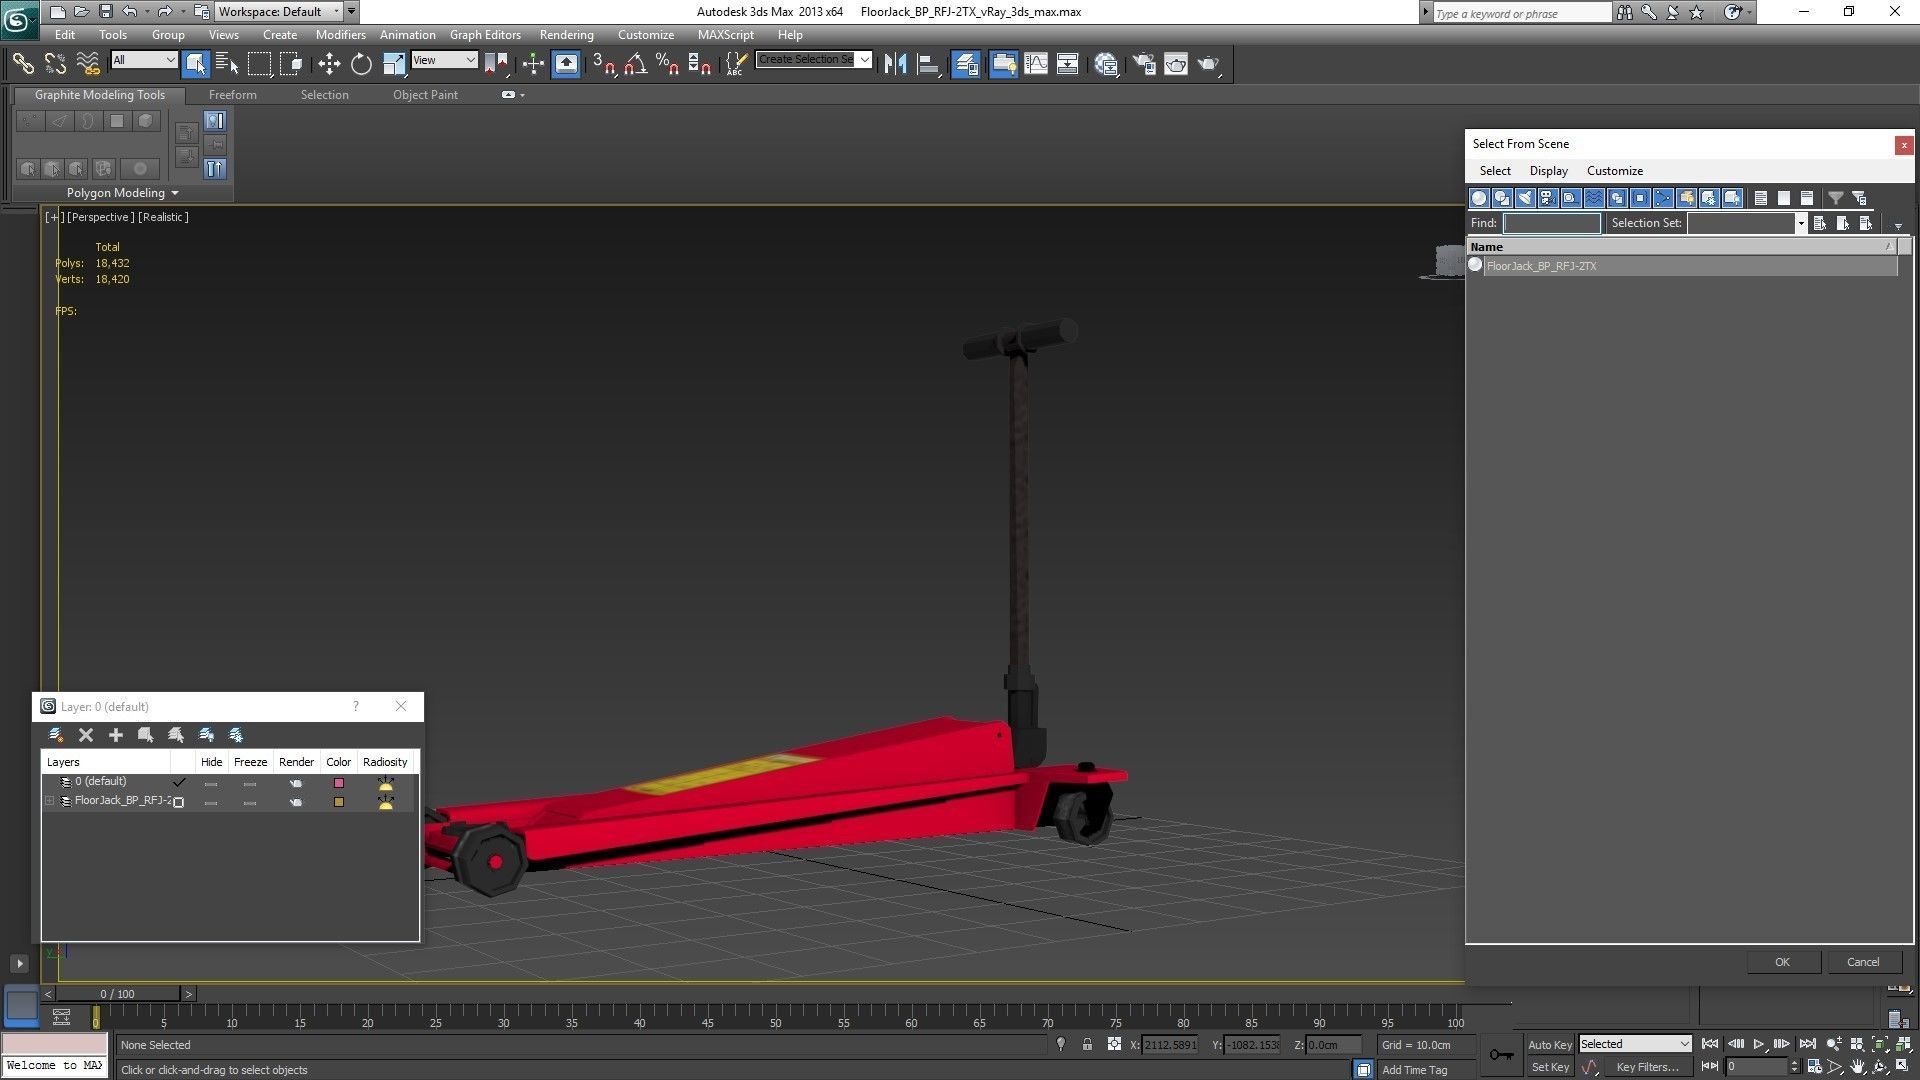1920x1080 pixels.
Task: Click the Set Key button
Action: coord(1549,1067)
